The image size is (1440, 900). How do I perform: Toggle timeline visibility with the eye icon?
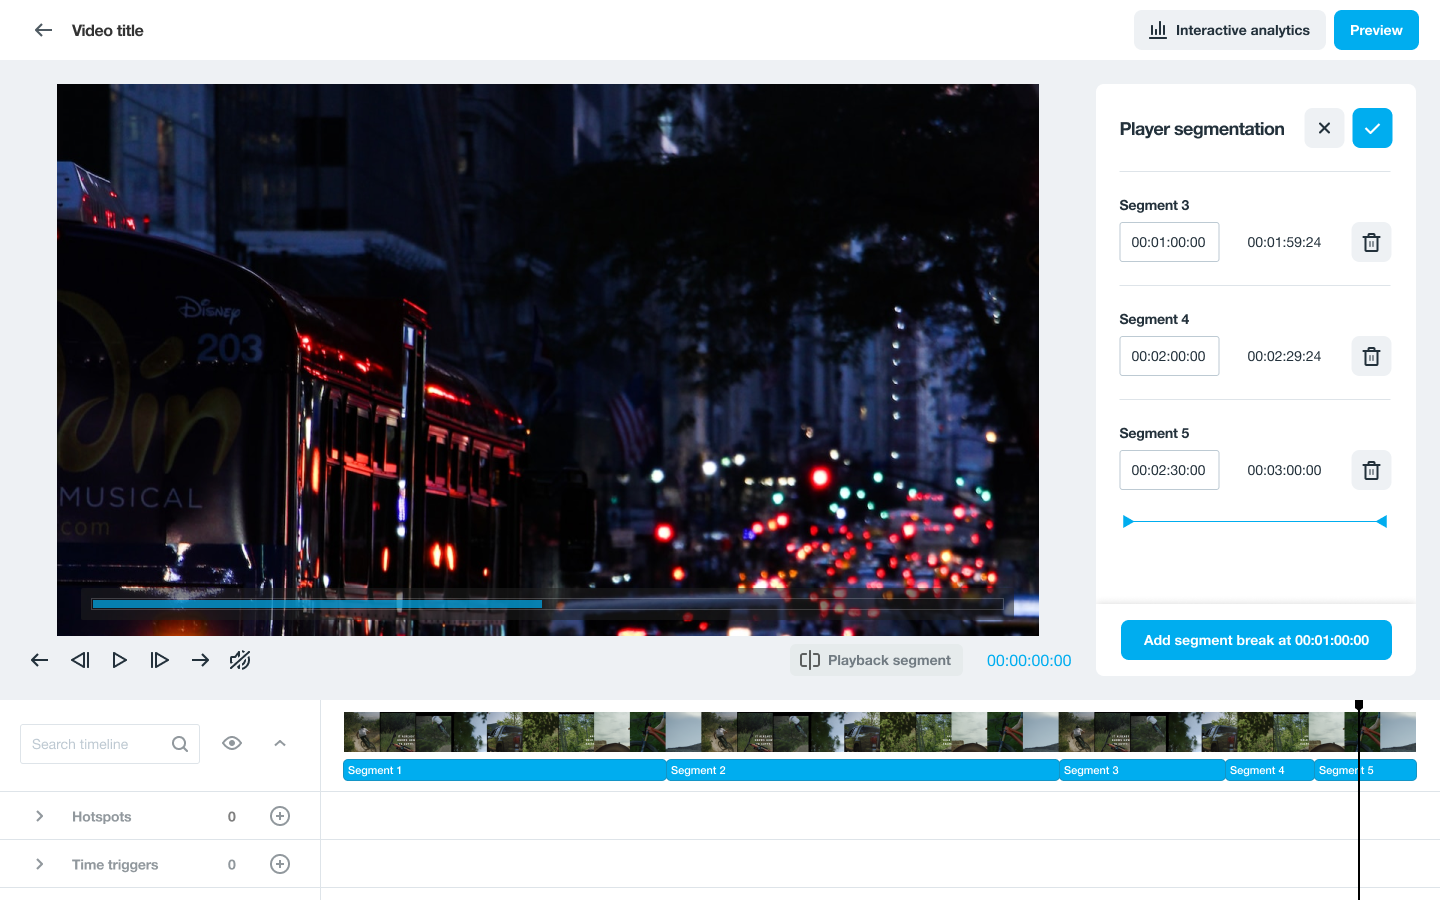point(232,743)
